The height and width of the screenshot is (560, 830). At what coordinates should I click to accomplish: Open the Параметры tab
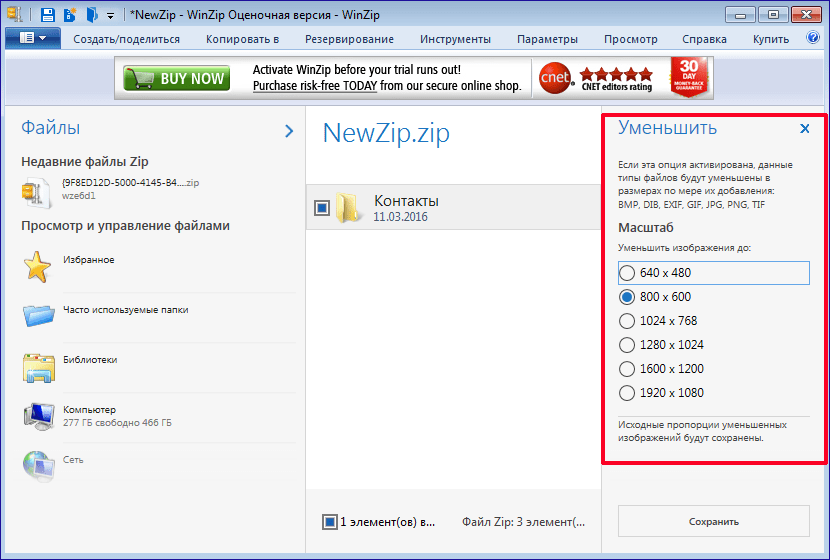(547, 39)
